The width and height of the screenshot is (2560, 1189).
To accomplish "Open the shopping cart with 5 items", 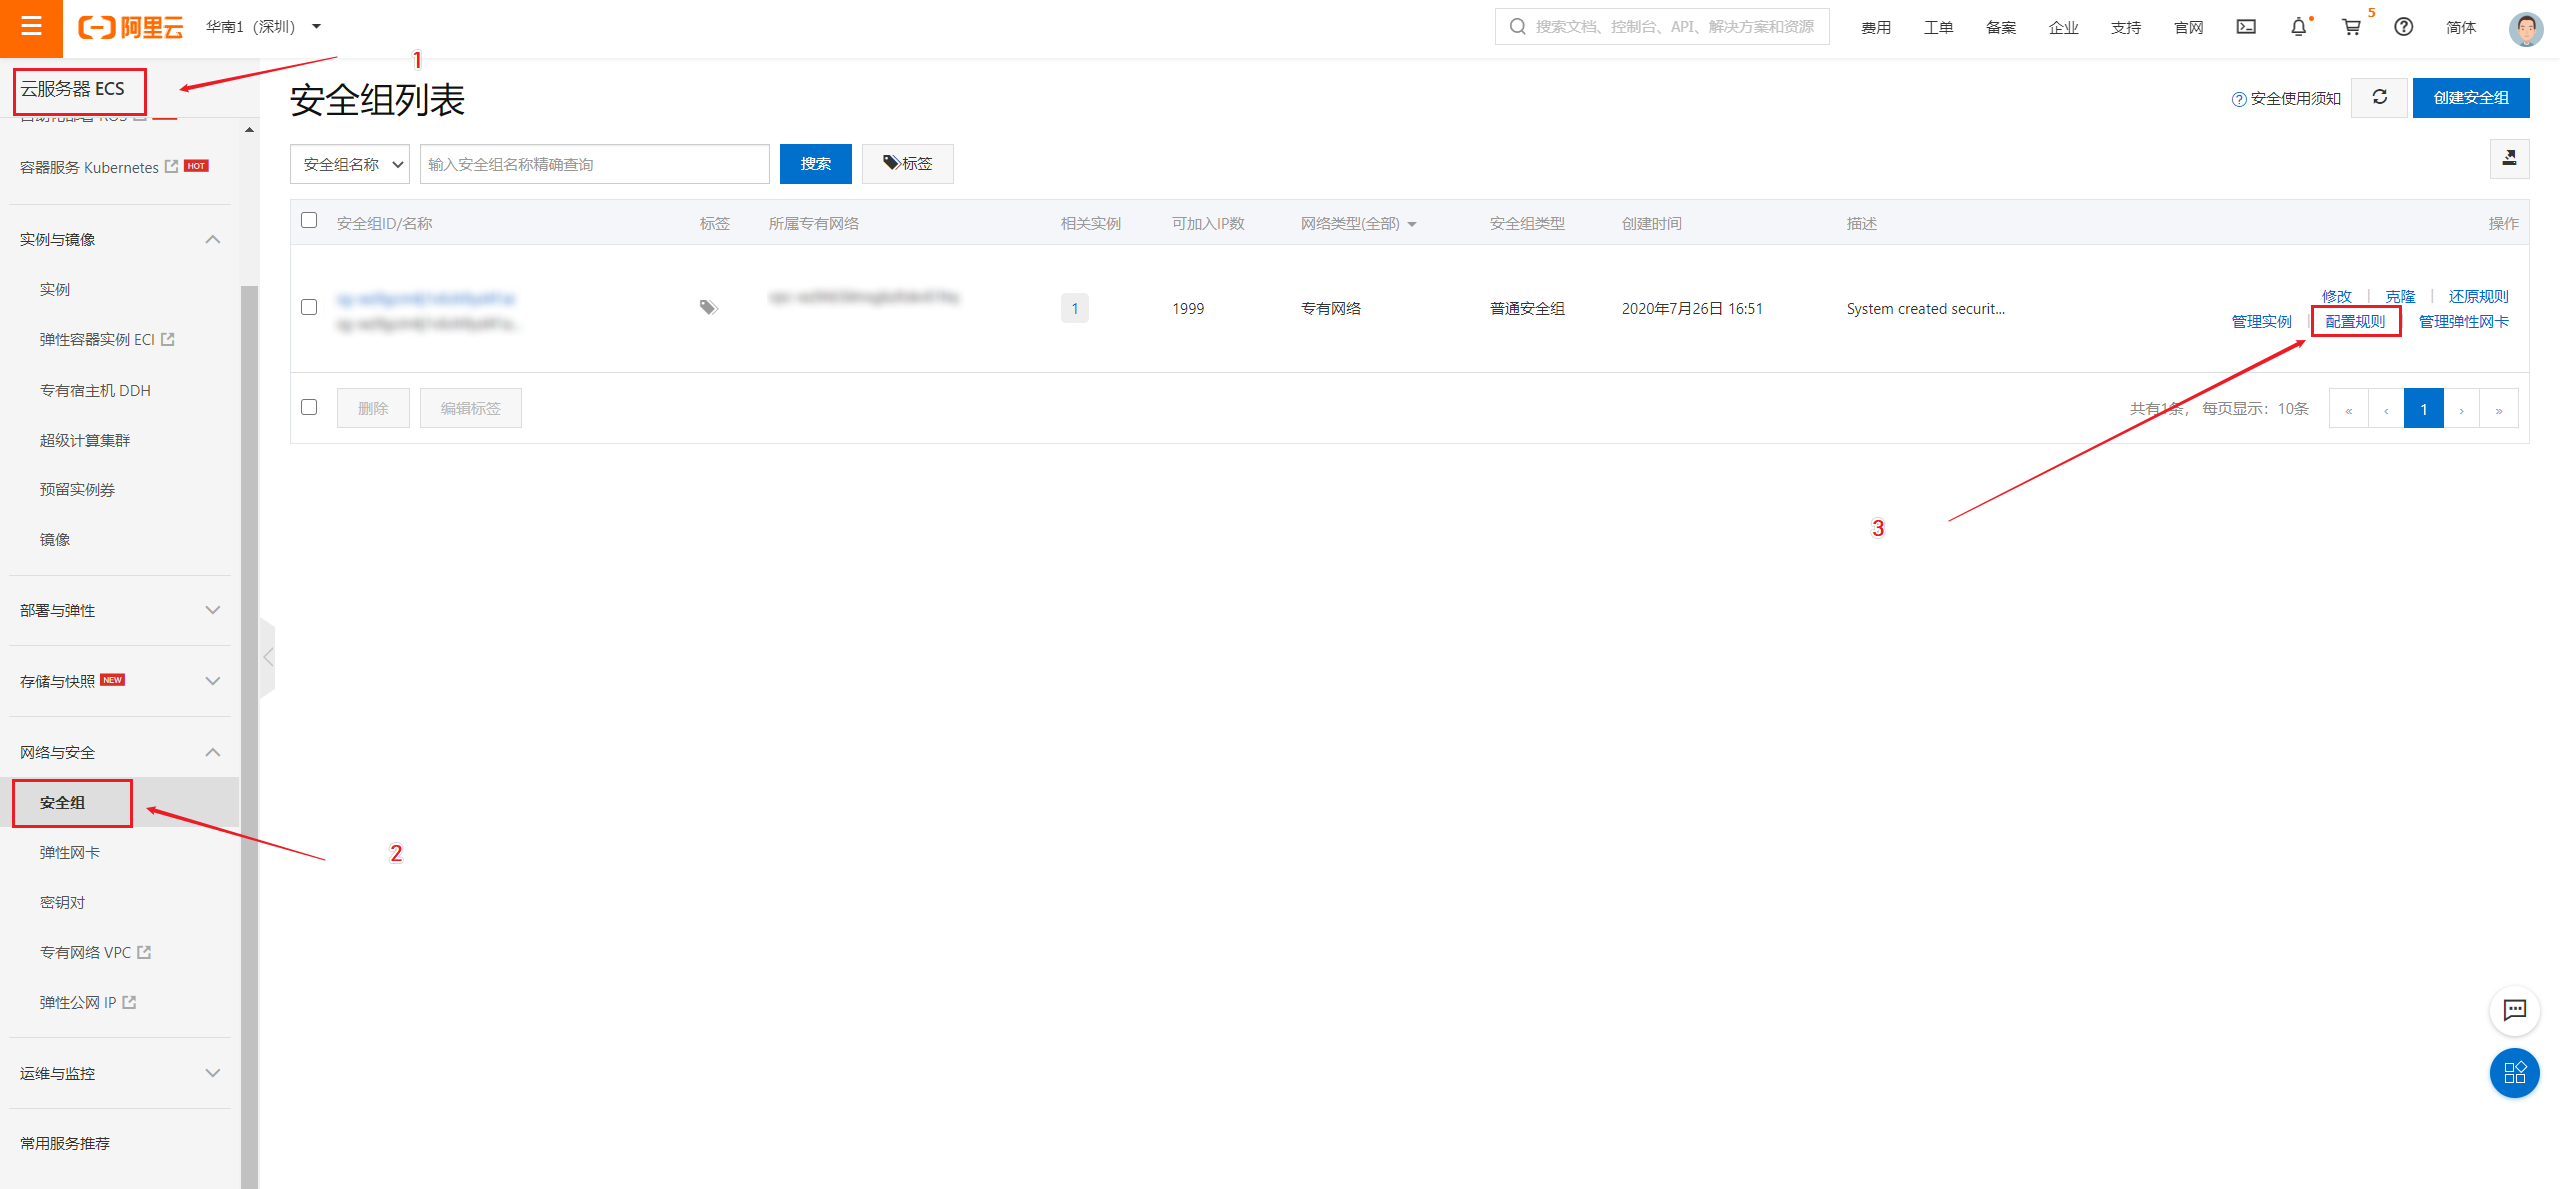I will [2351, 27].
